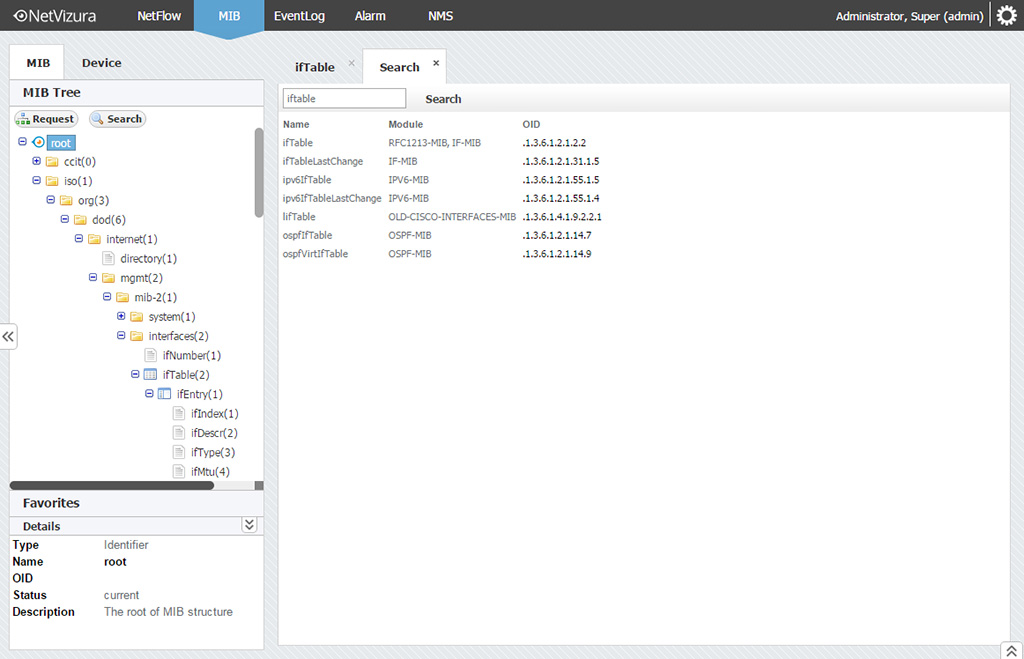Collapse the mgmt(2) tree node
Screen dimensions: 1024x659
point(93,277)
